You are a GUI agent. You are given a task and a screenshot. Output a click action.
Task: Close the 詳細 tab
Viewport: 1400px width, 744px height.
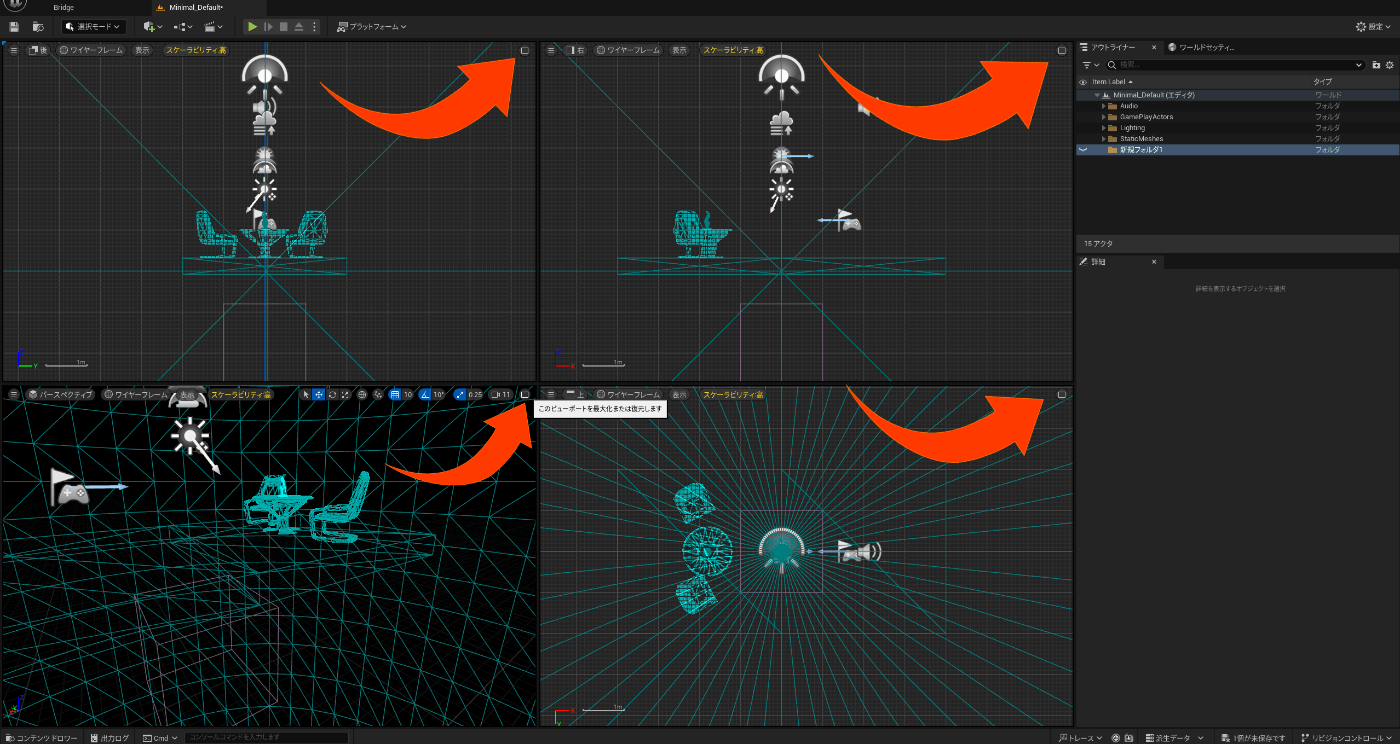(1153, 262)
